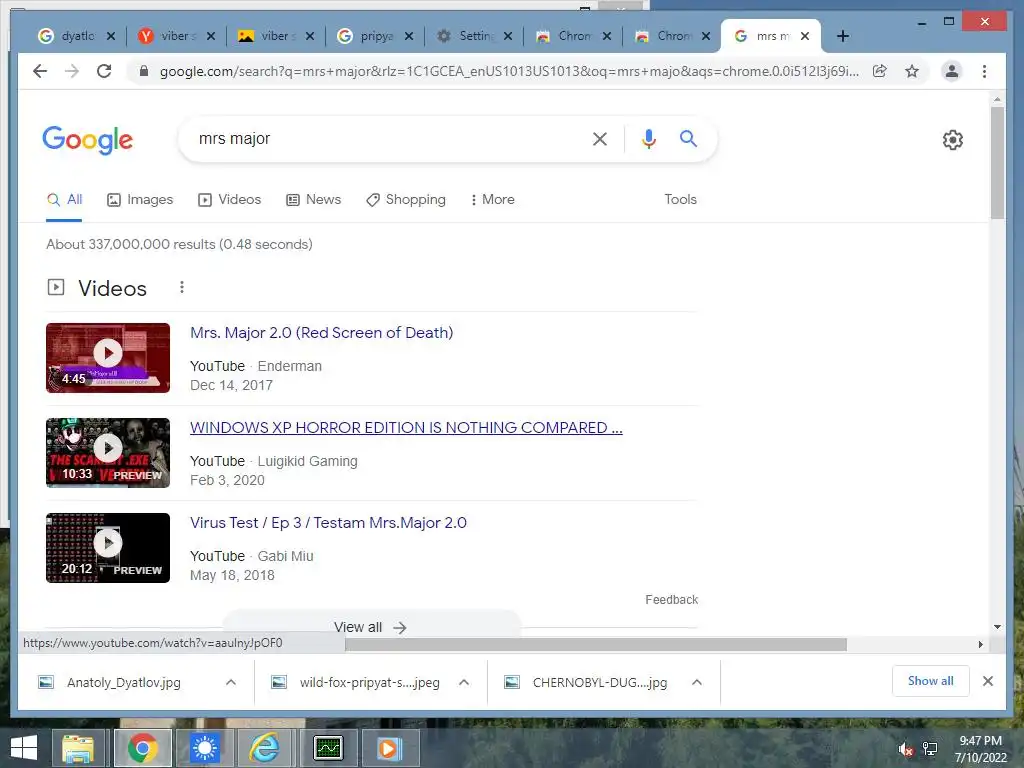Expand options for wild-fox-pripyat download

[464, 682]
